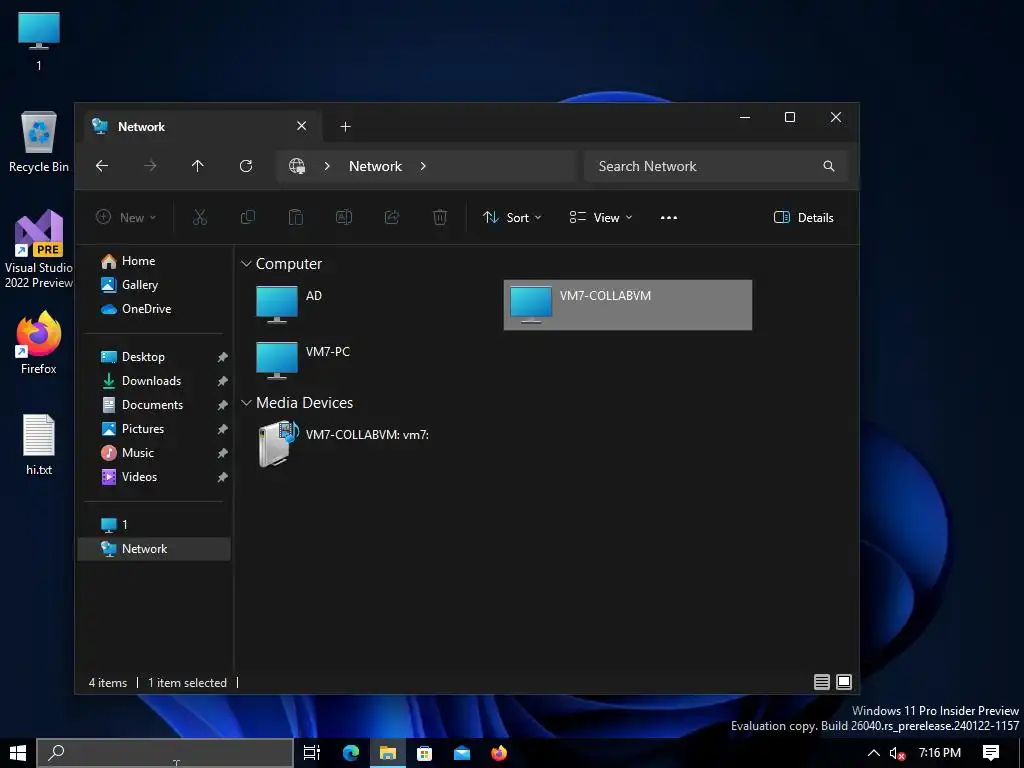Switch to large icons view in status bar

[844, 682]
